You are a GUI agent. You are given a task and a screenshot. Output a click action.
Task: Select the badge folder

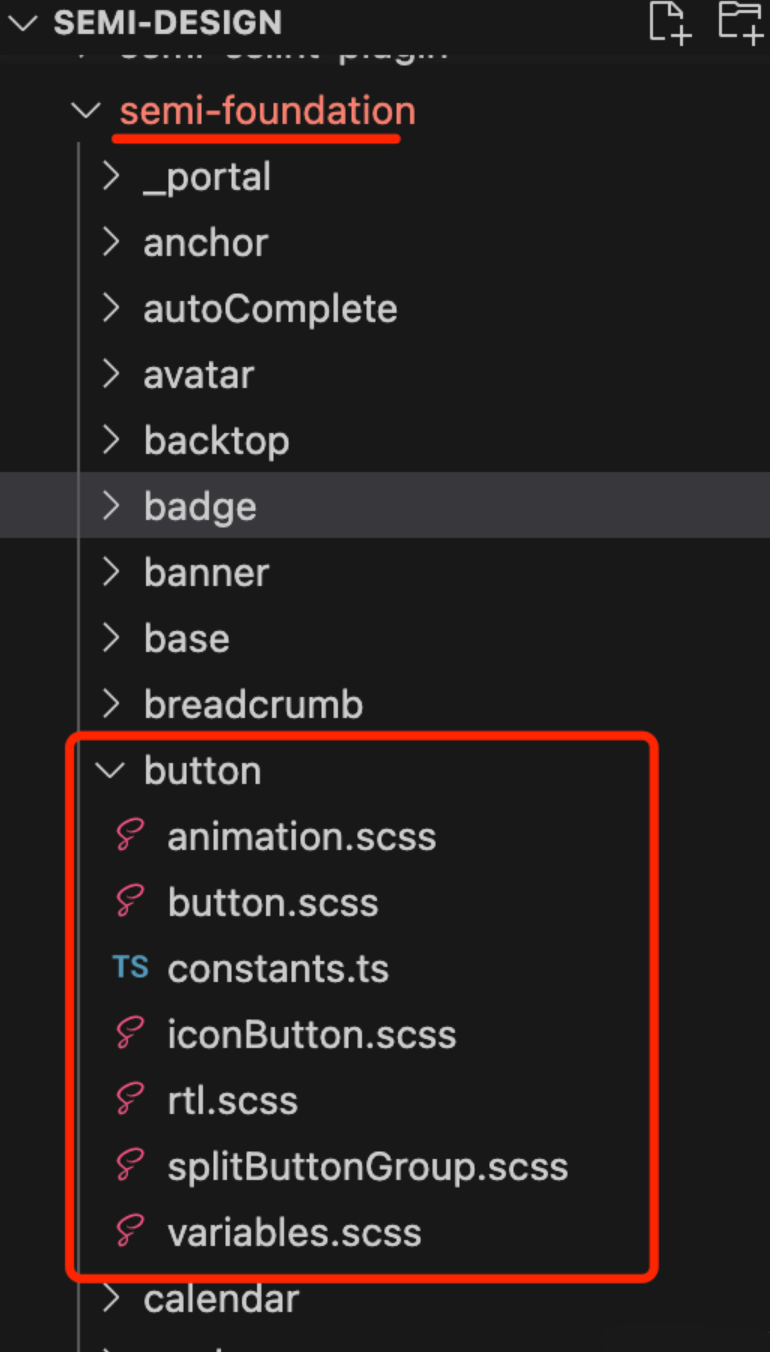point(200,507)
